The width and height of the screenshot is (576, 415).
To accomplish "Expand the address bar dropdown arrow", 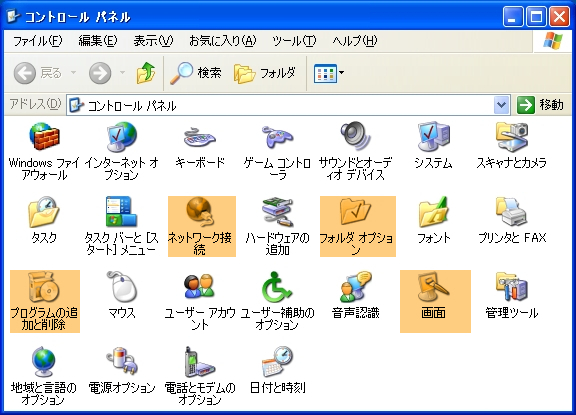I will click(501, 105).
